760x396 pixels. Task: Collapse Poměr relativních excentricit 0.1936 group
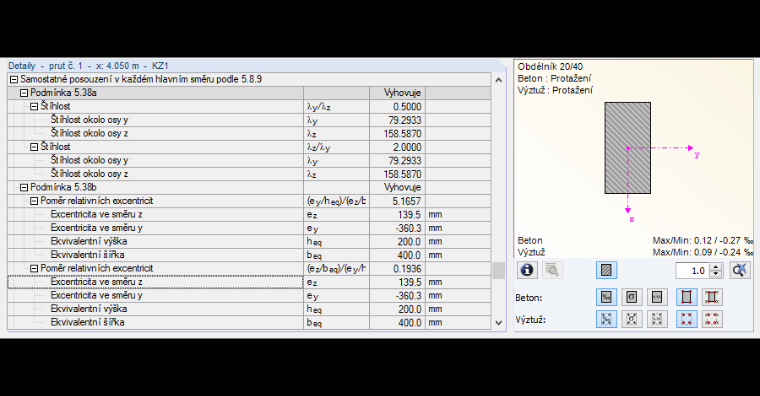[x=34, y=269]
